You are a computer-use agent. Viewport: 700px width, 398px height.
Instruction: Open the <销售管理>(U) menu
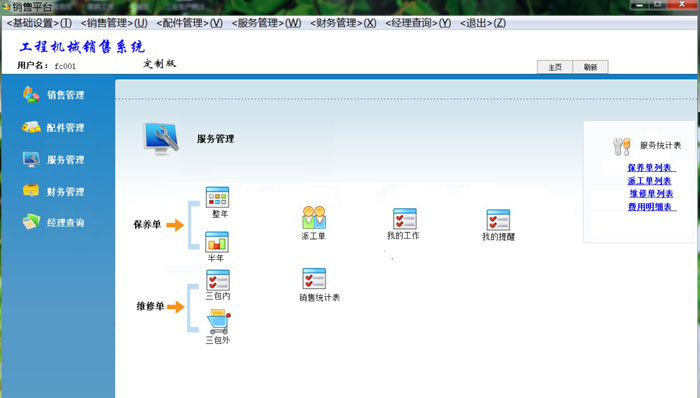click(114, 23)
